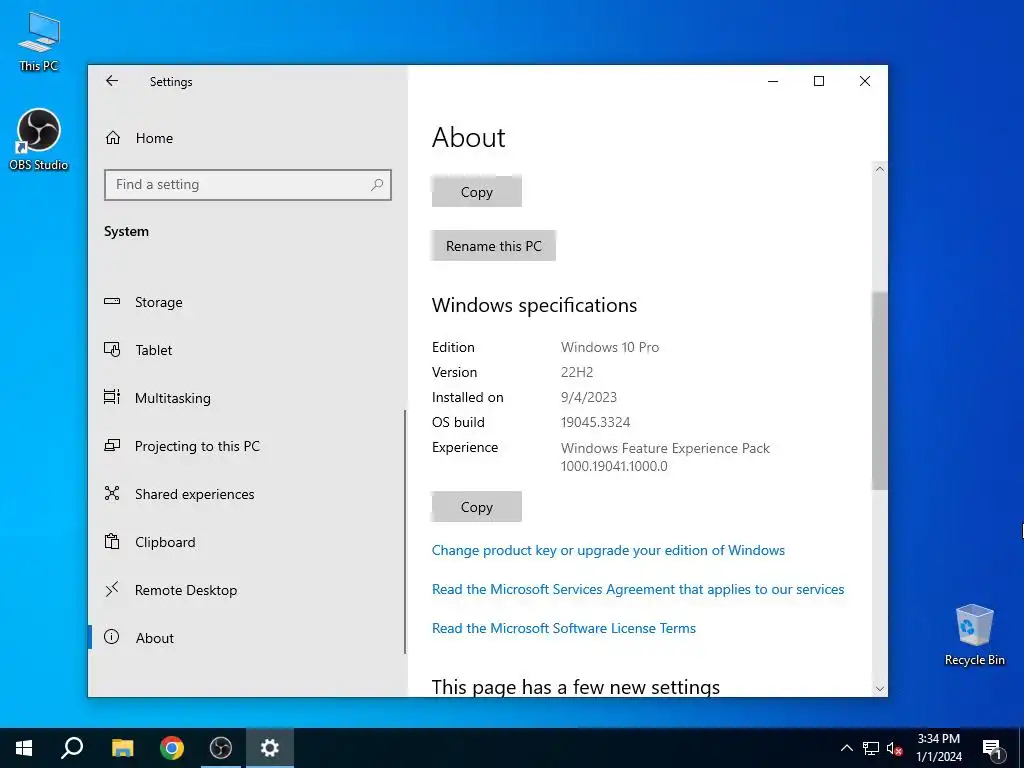Open the Storage settings icon
Screen dimensions: 1024x768
tap(112, 302)
